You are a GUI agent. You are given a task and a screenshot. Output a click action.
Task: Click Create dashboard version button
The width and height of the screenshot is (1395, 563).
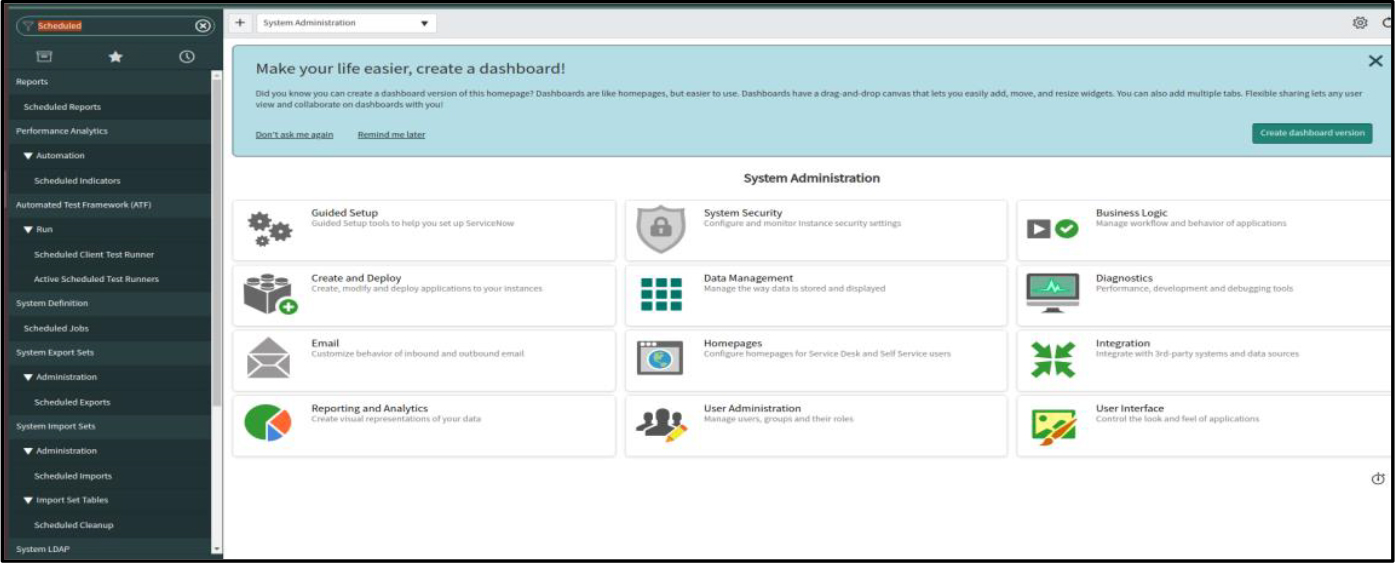click(x=1312, y=133)
